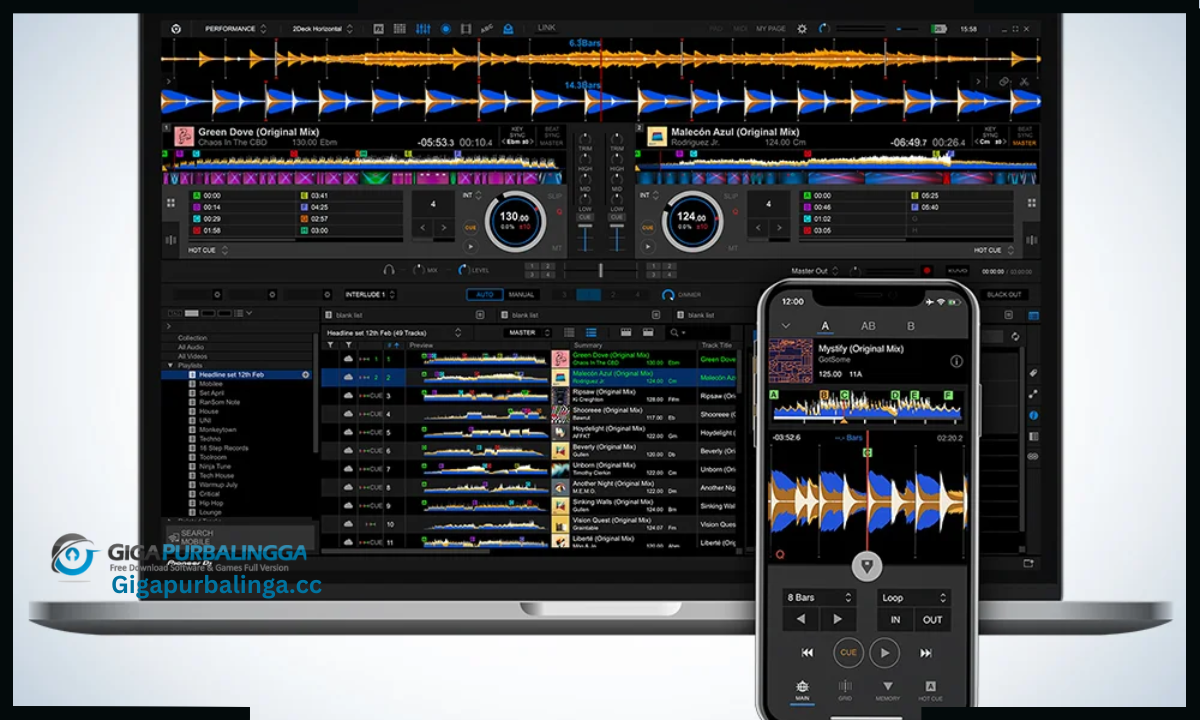
Task: Tap the phone's beat jump right arrow
Action: [838, 620]
